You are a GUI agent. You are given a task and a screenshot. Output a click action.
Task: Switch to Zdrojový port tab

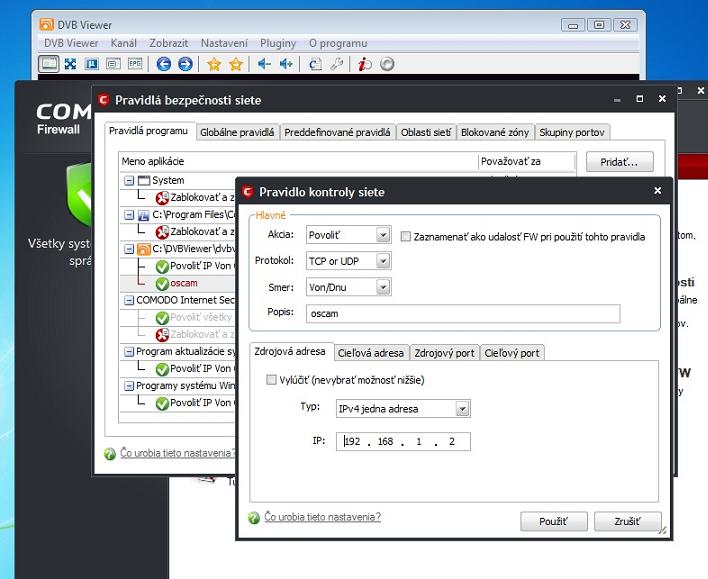pos(444,353)
